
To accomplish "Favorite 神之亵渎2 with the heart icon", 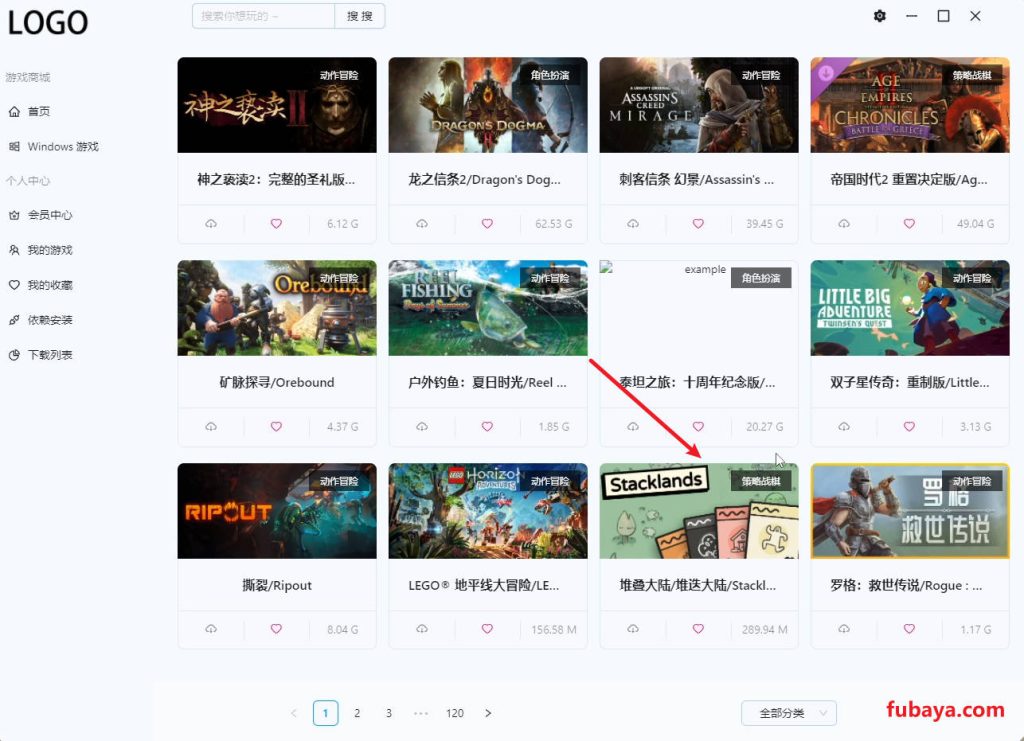I will pyautogui.click(x=276, y=224).
